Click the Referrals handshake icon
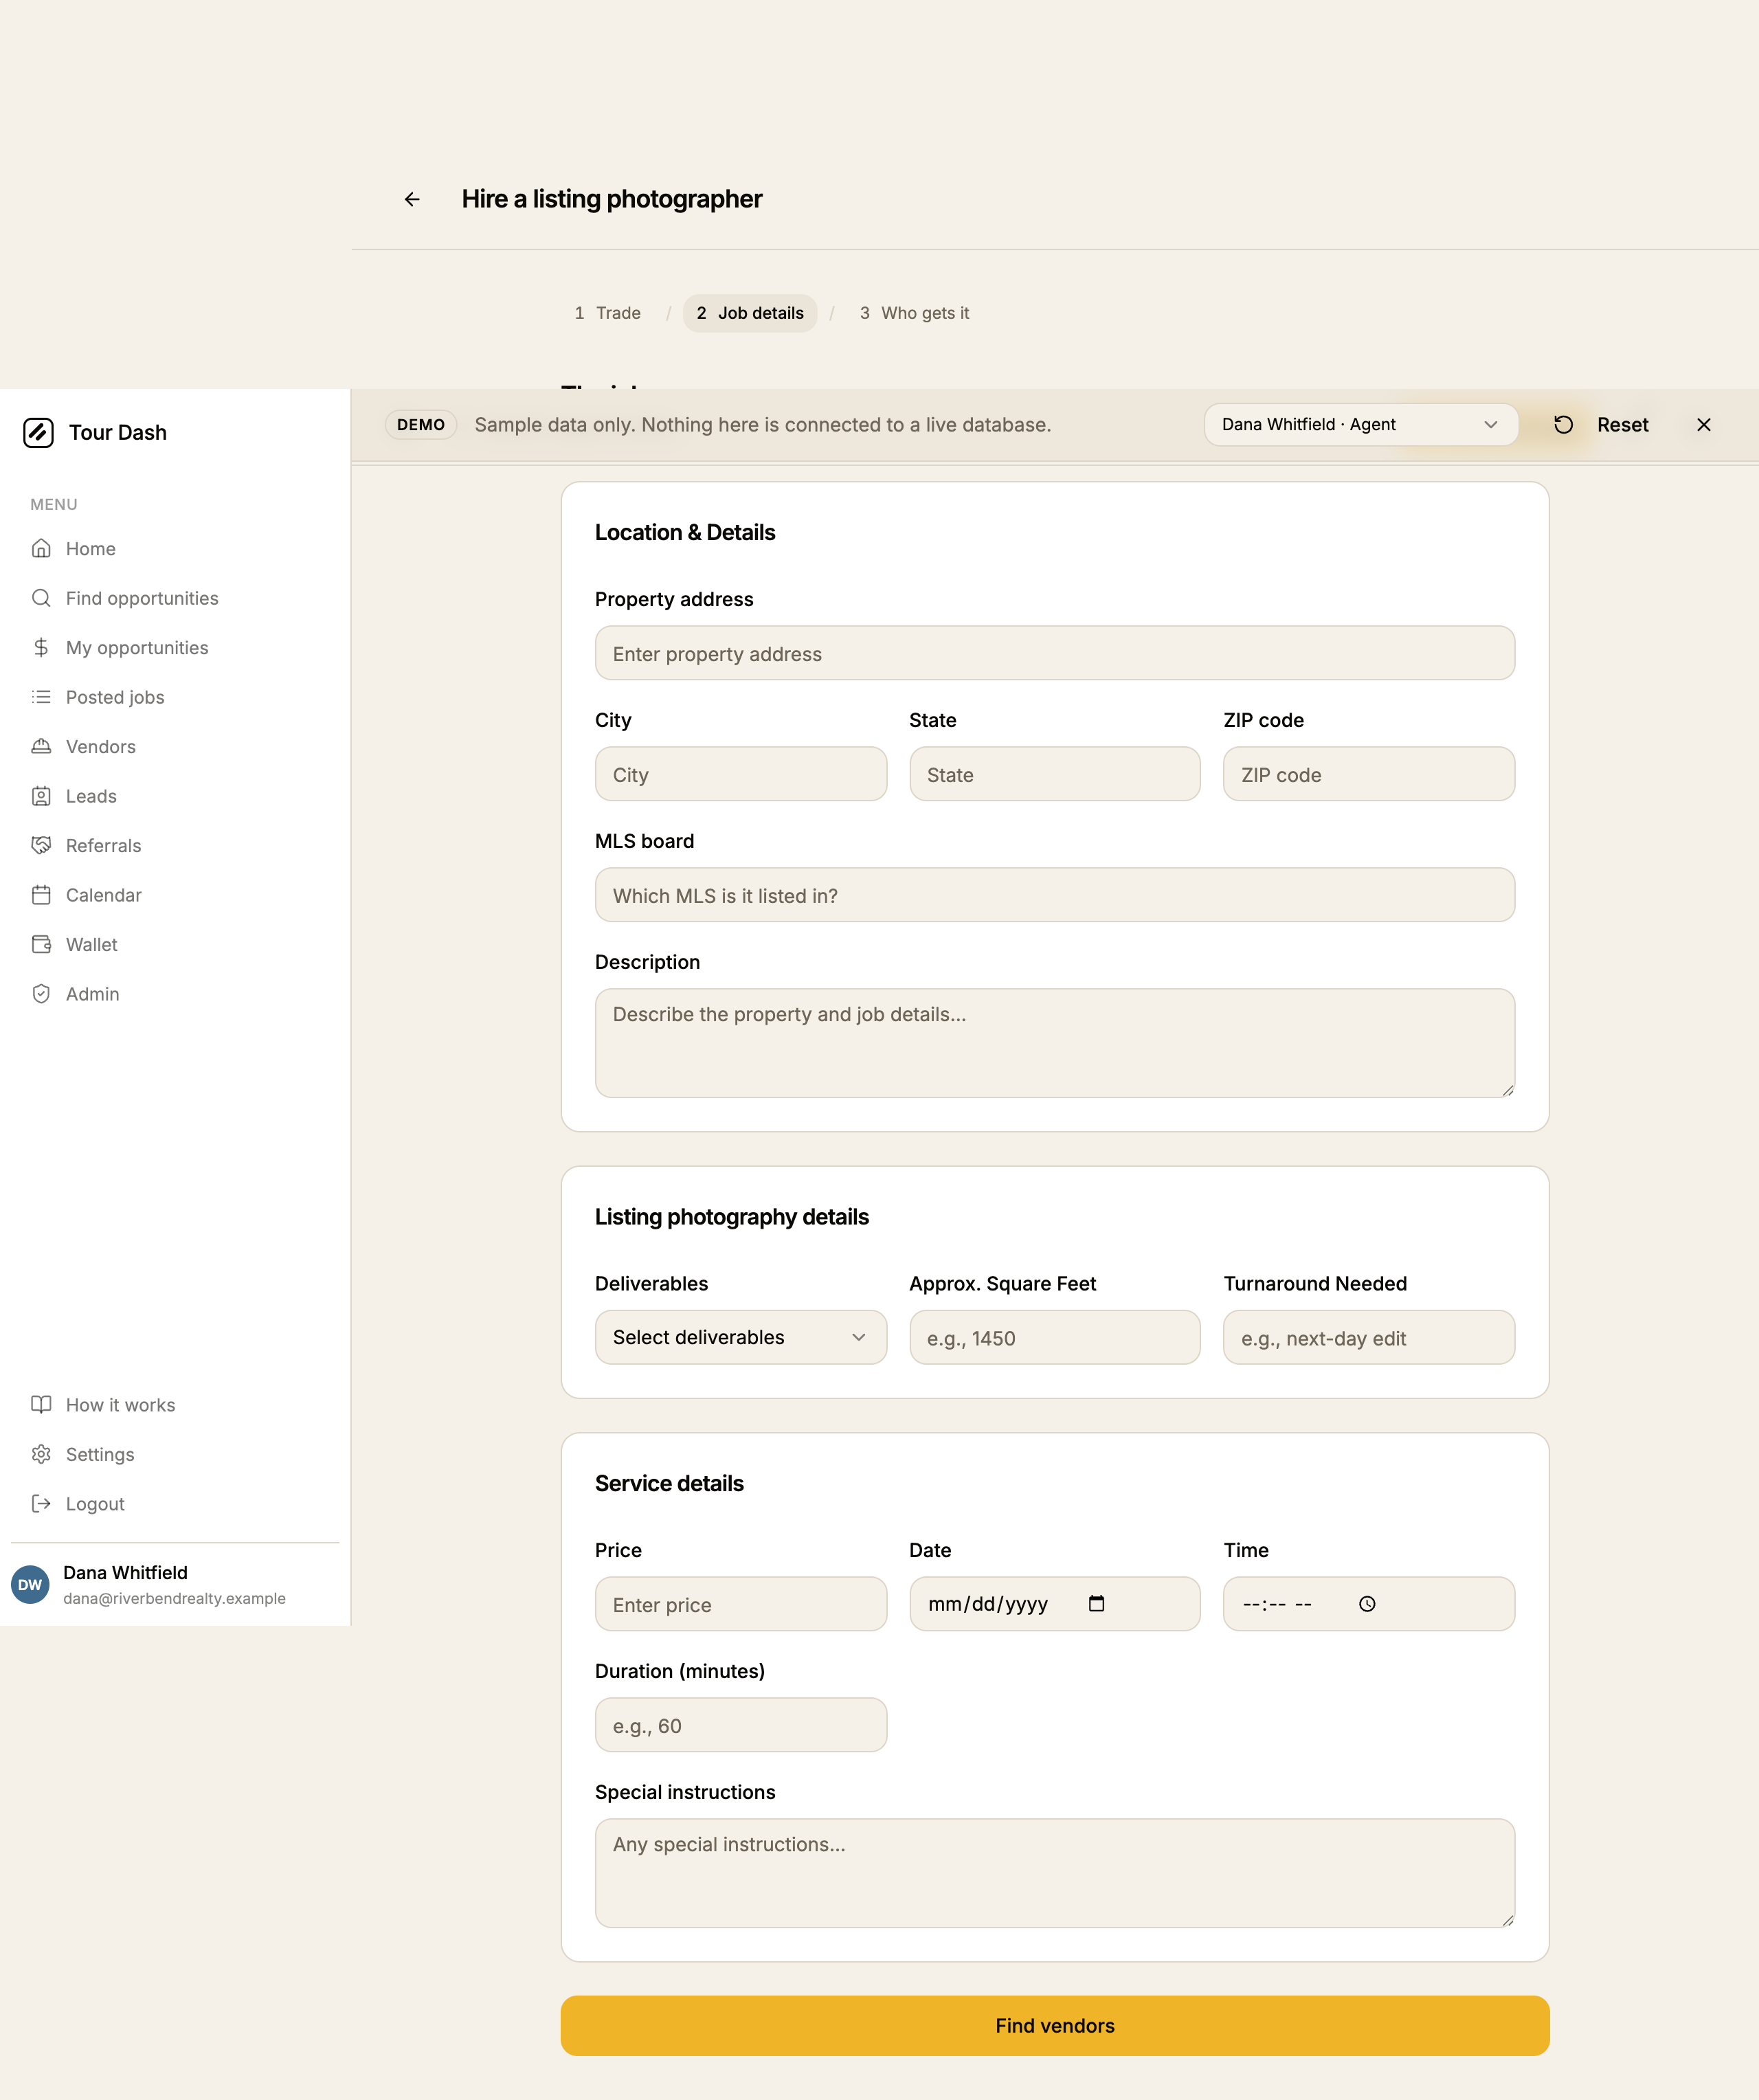 [x=41, y=845]
